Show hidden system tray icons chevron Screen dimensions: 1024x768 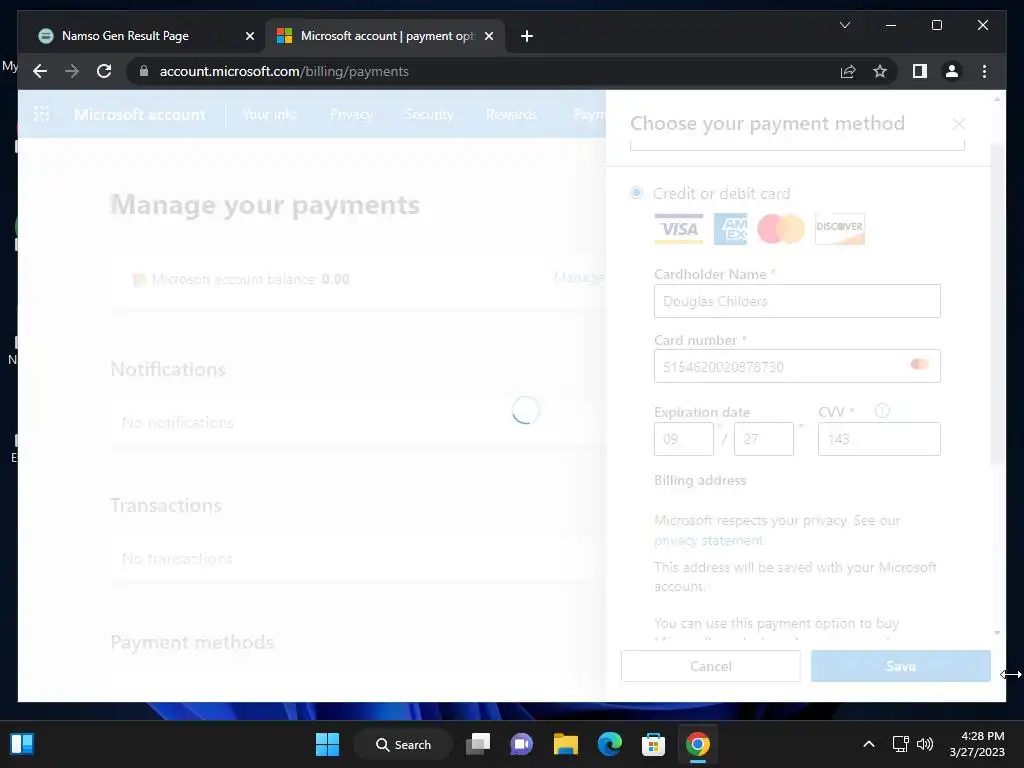pos(869,744)
